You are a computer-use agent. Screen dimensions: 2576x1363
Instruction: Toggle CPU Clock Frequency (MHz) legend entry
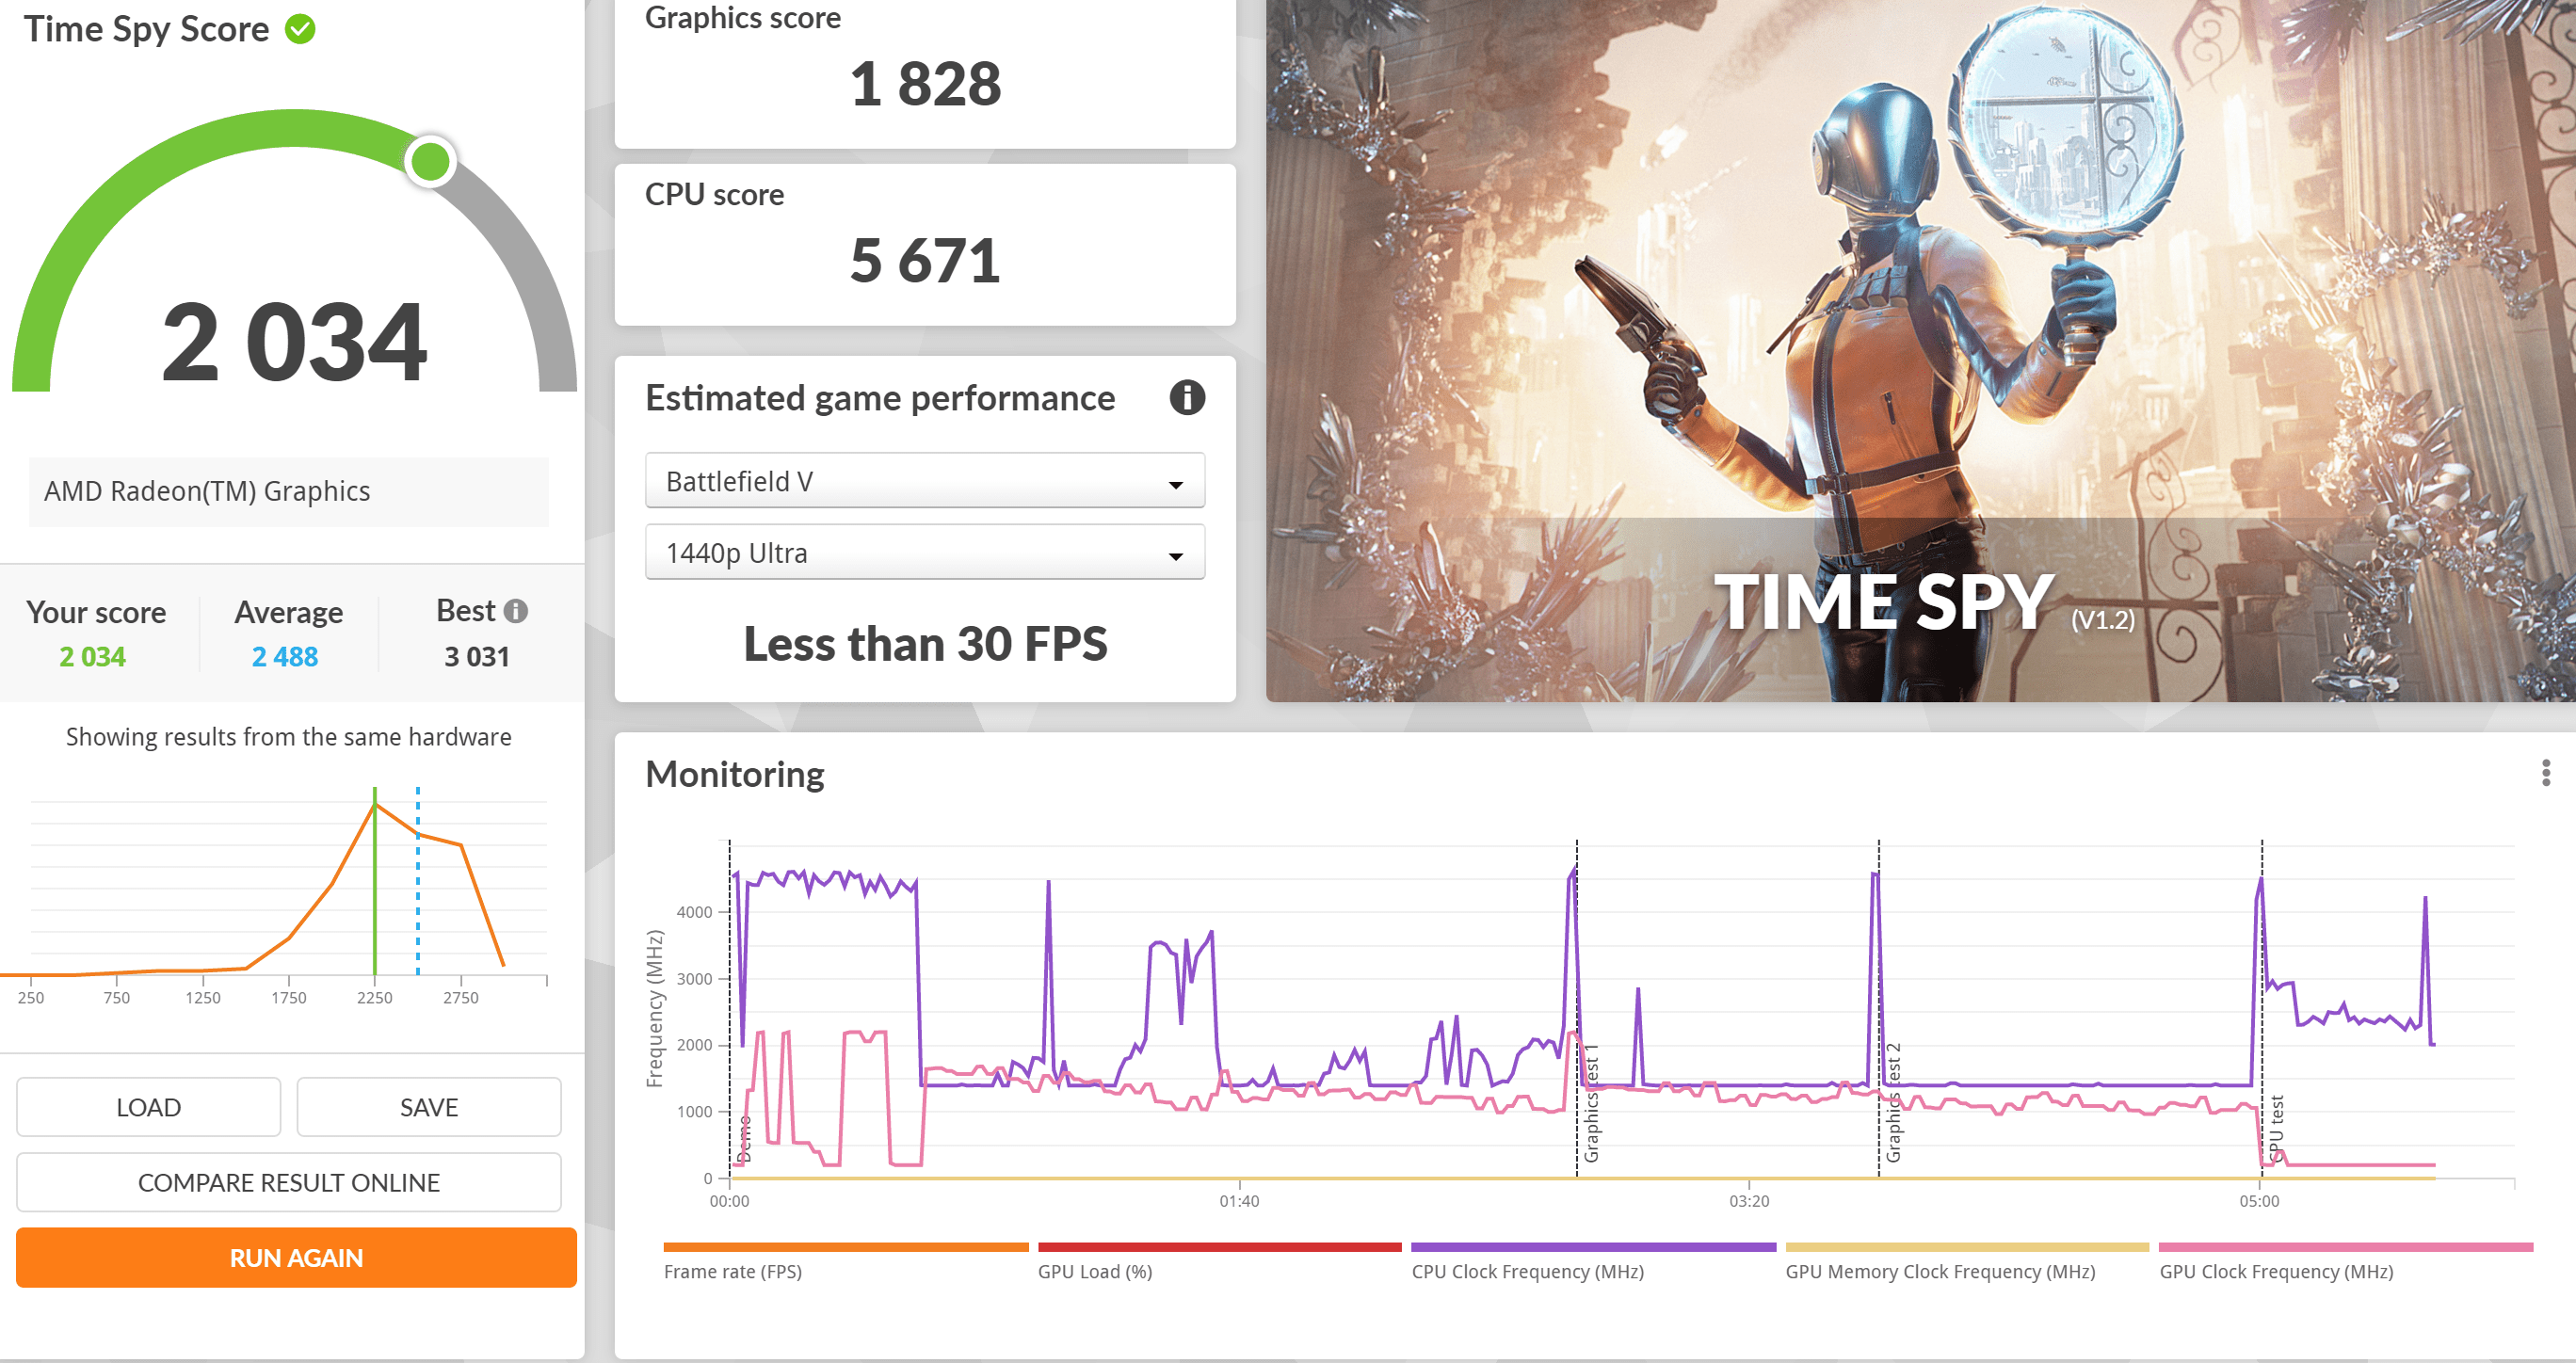(1593, 1262)
